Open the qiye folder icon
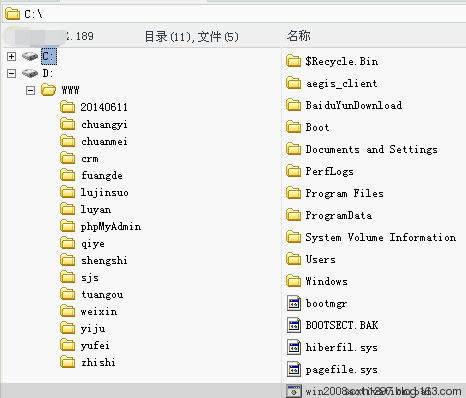The height and width of the screenshot is (398, 466). [68, 243]
